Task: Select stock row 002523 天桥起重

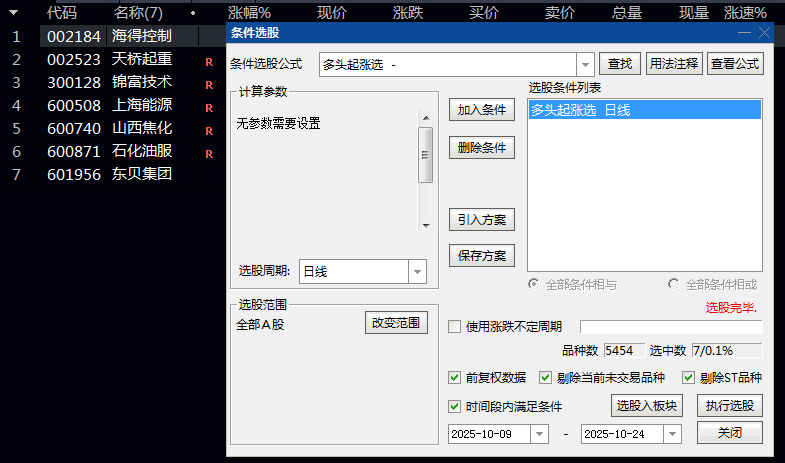Action: pyautogui.click(x=113, y=59)
